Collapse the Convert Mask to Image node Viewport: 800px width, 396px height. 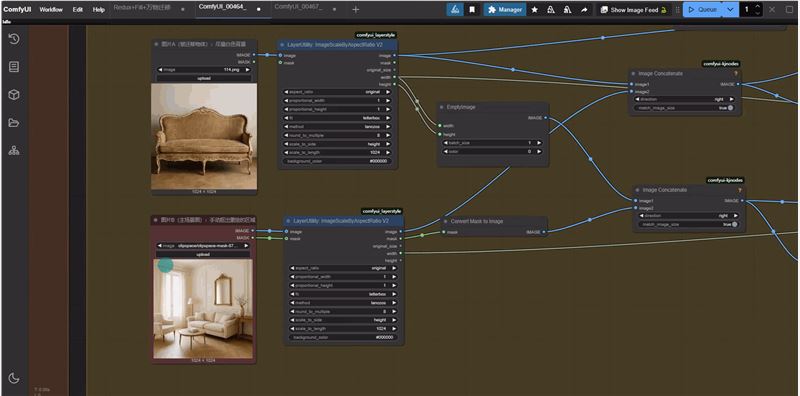coord(446,221)
